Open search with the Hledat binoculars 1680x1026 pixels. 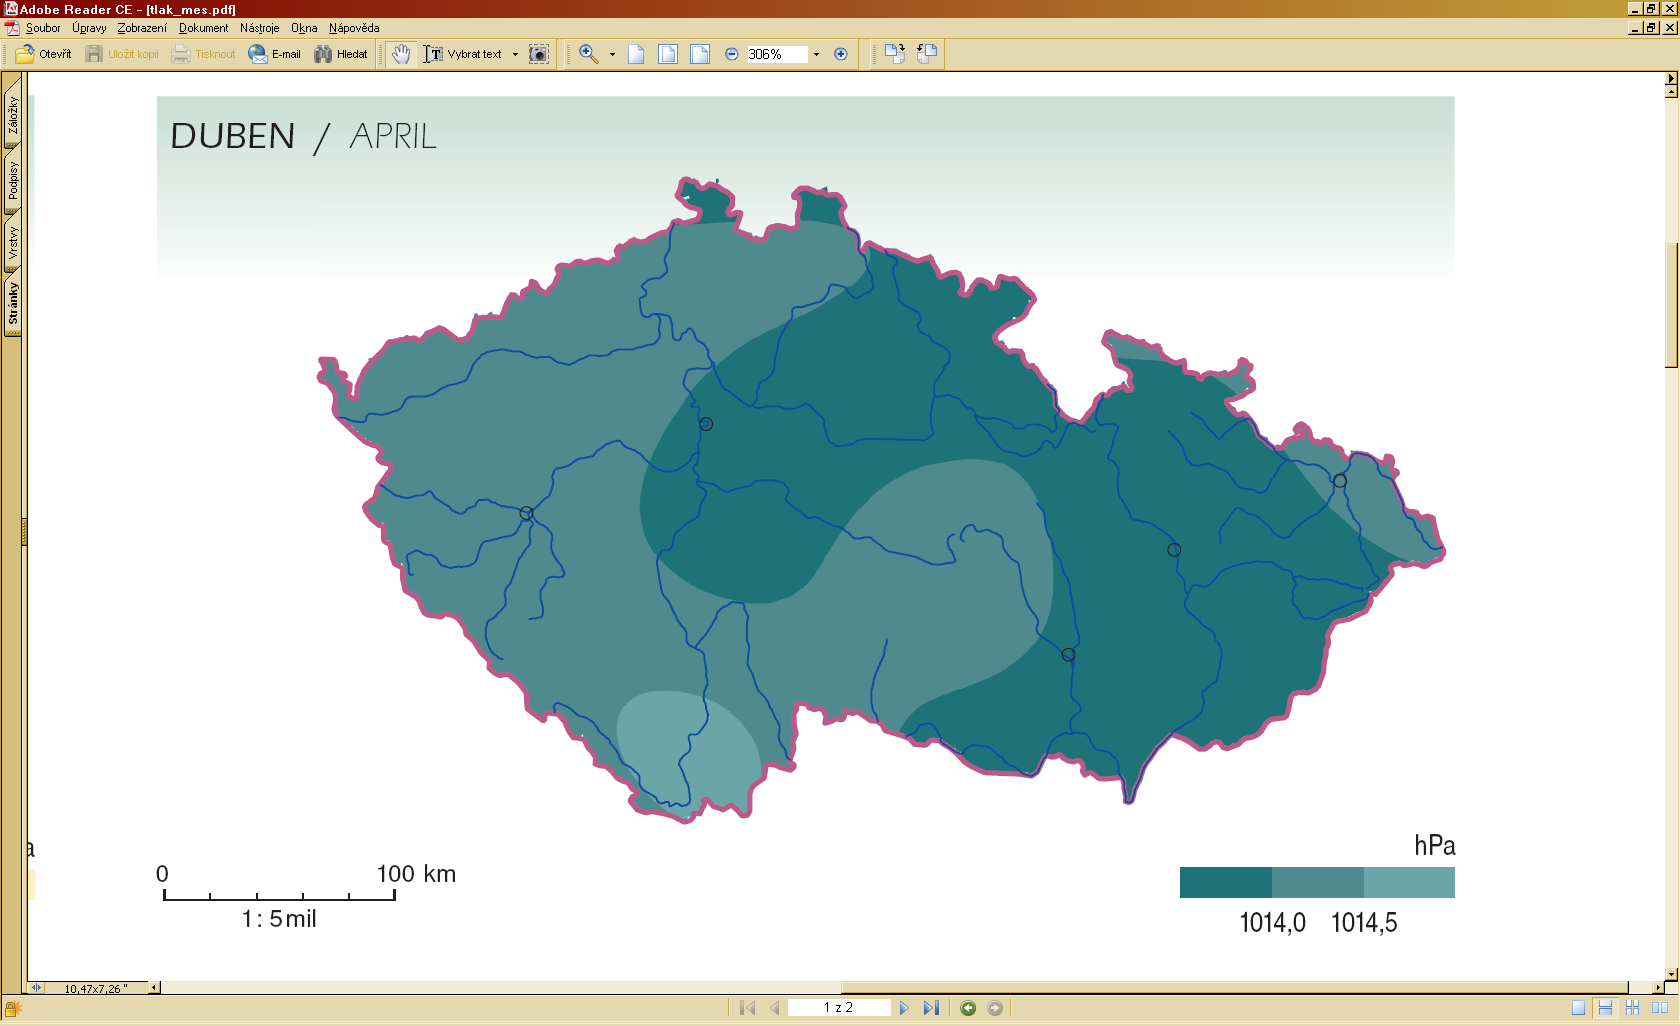(341, 54)
